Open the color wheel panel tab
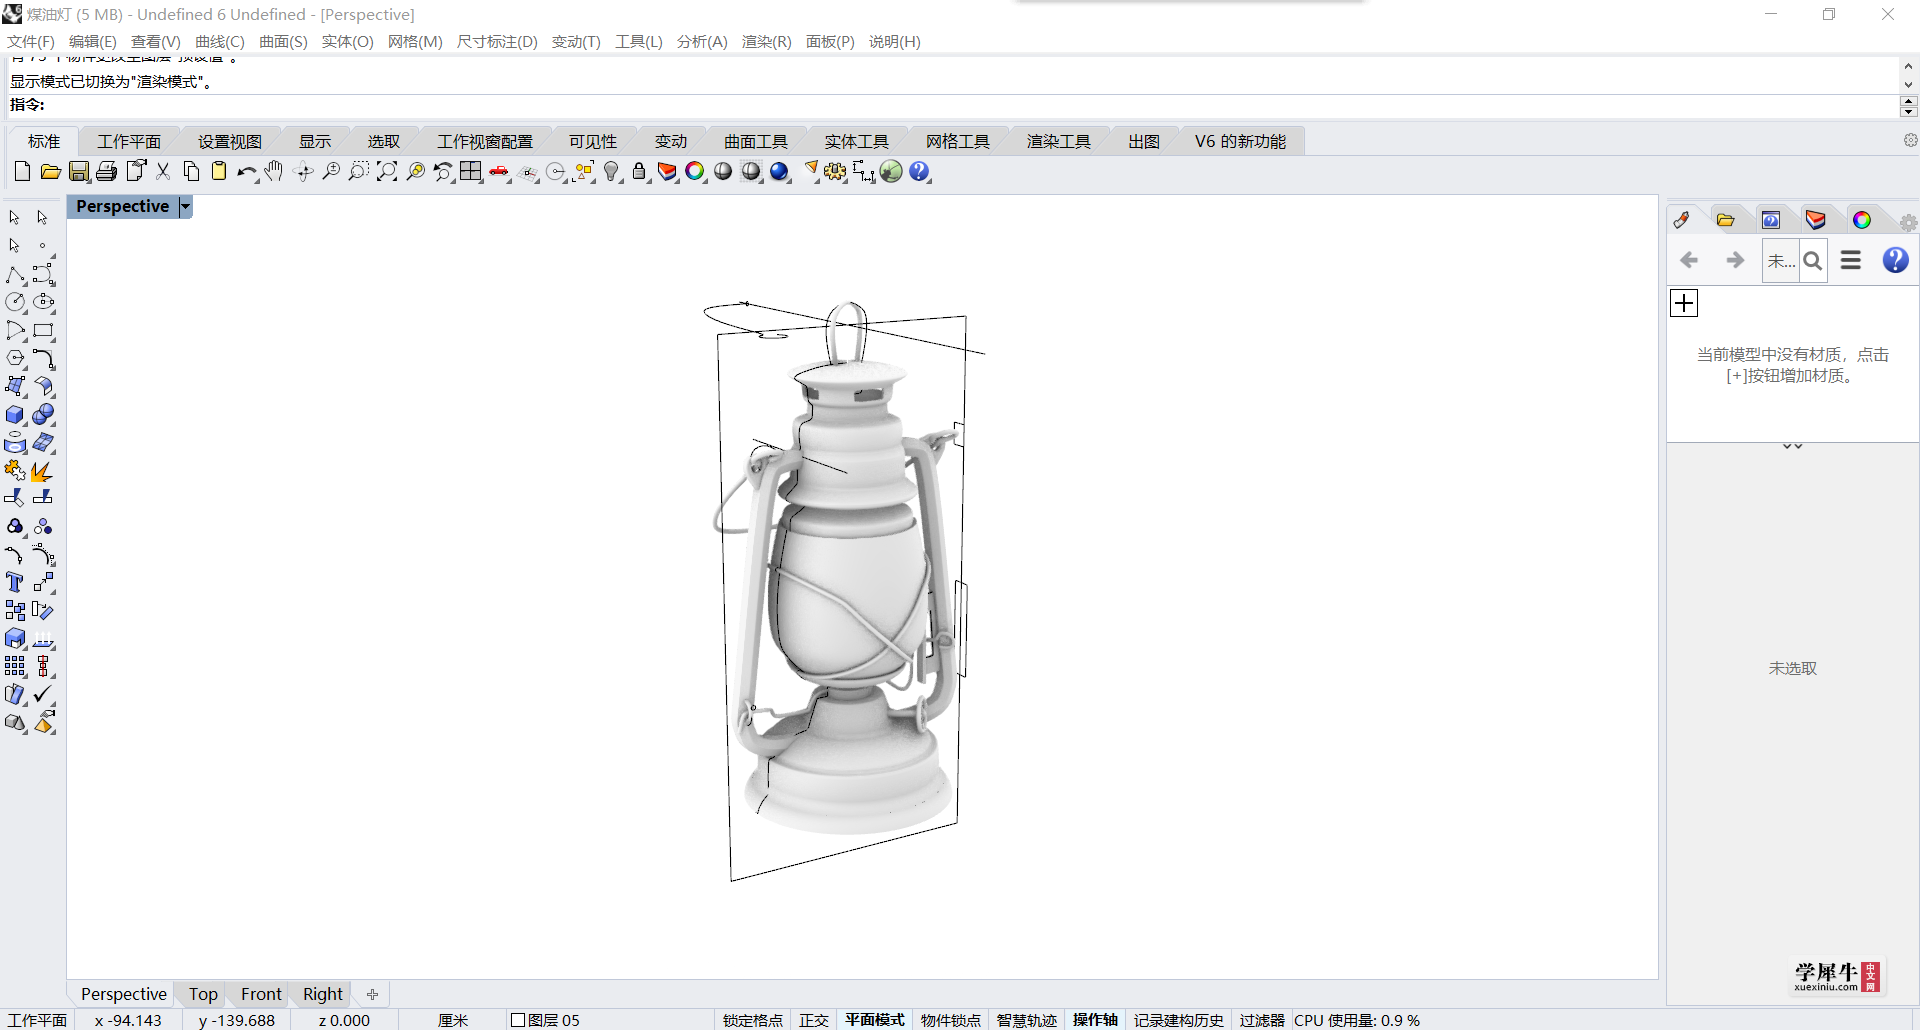 tap(1862, 220)
